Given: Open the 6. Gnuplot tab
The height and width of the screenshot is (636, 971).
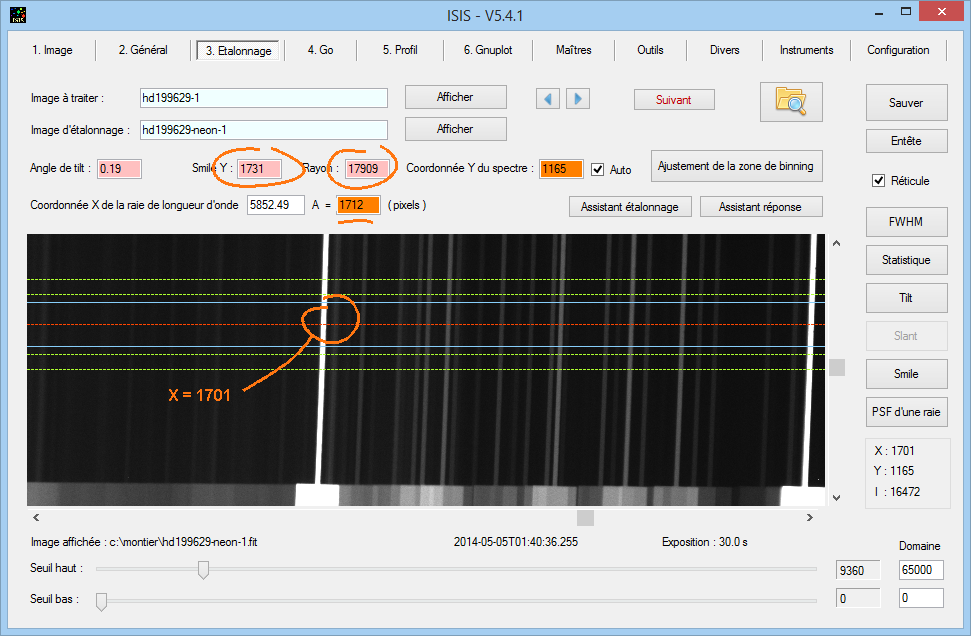Looking at the screenshot, I should pyautogui.click(x=488, y=50).
